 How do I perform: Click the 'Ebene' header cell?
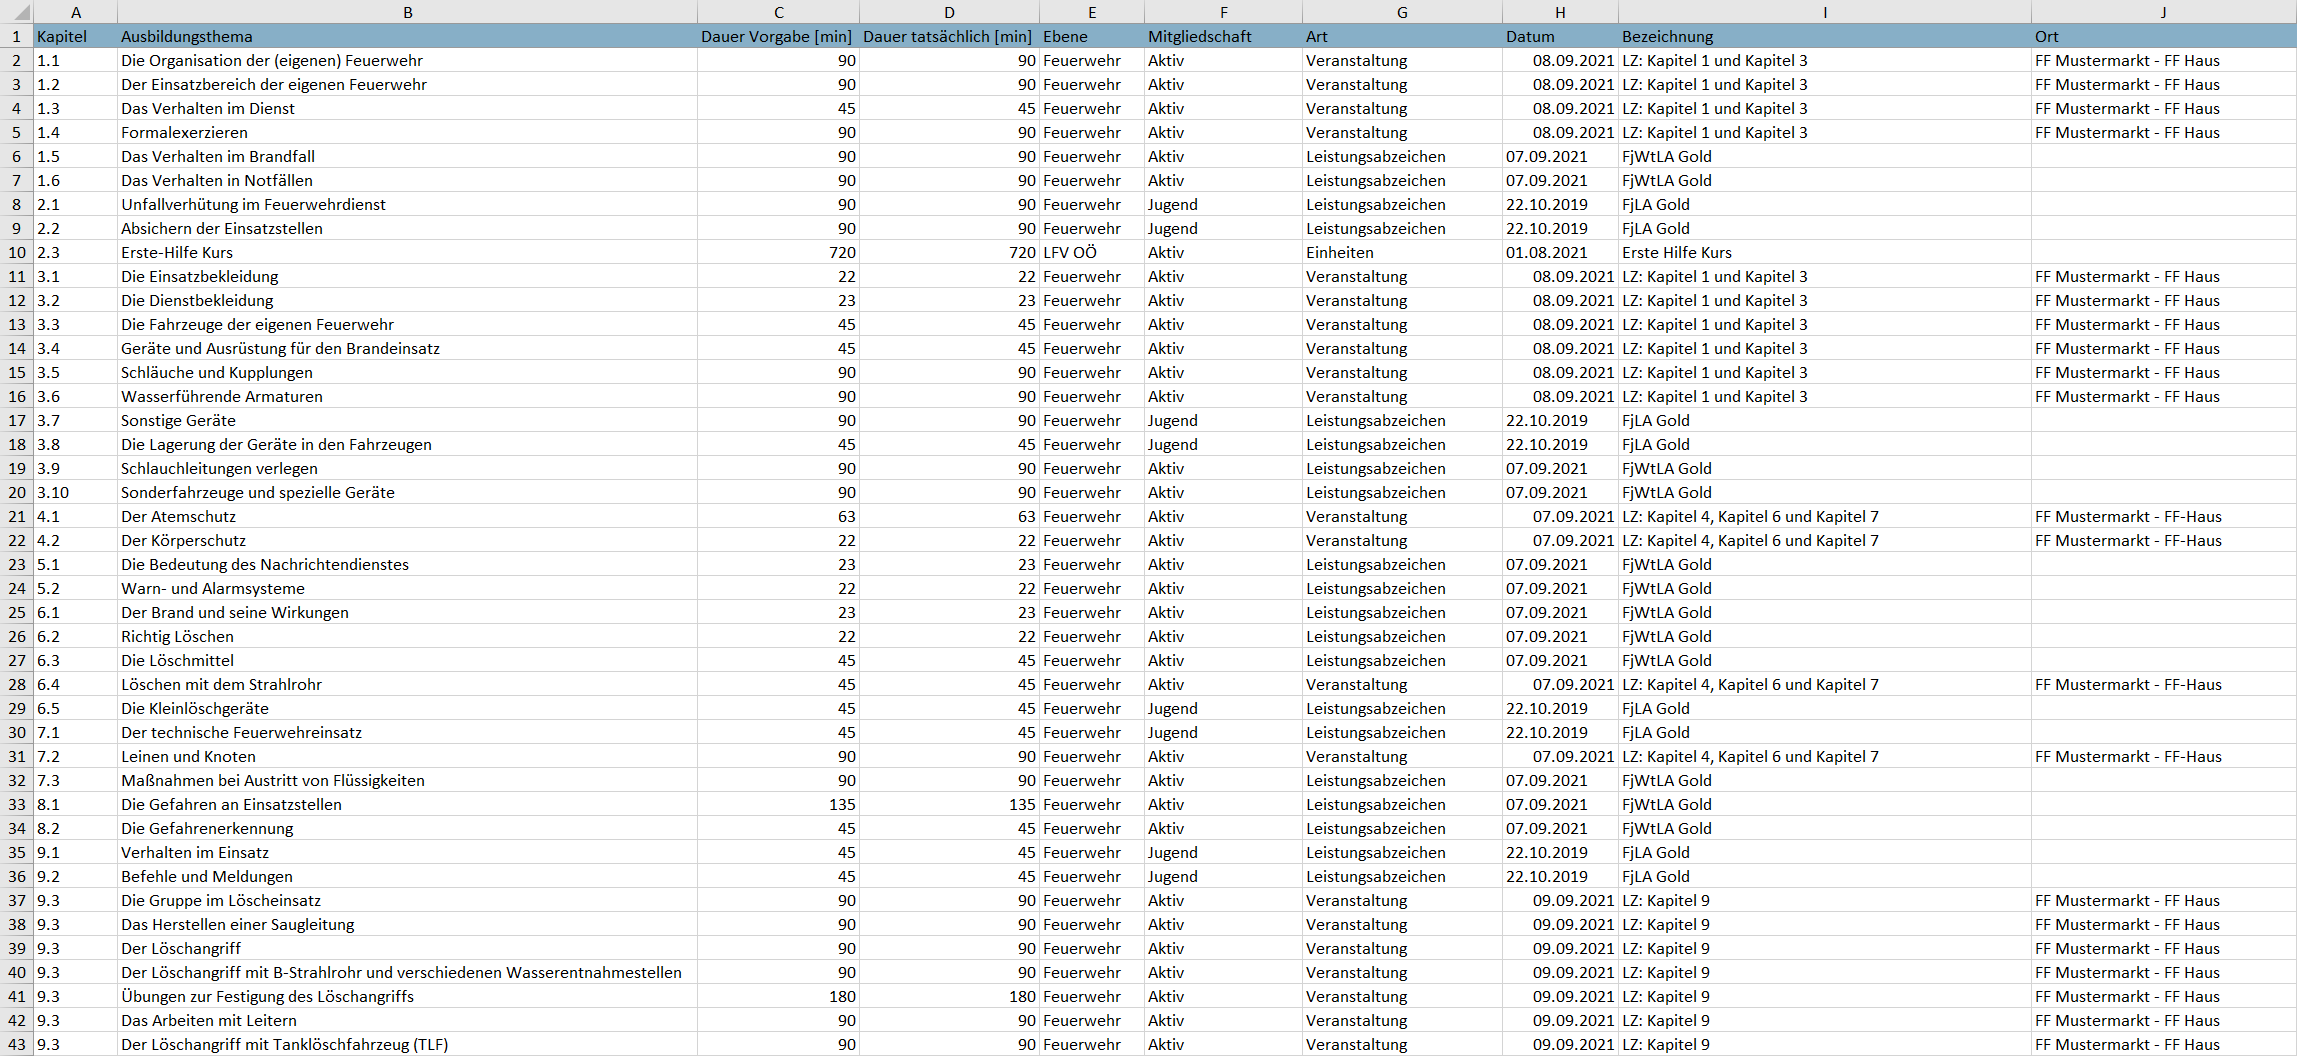click(1092, 36)
